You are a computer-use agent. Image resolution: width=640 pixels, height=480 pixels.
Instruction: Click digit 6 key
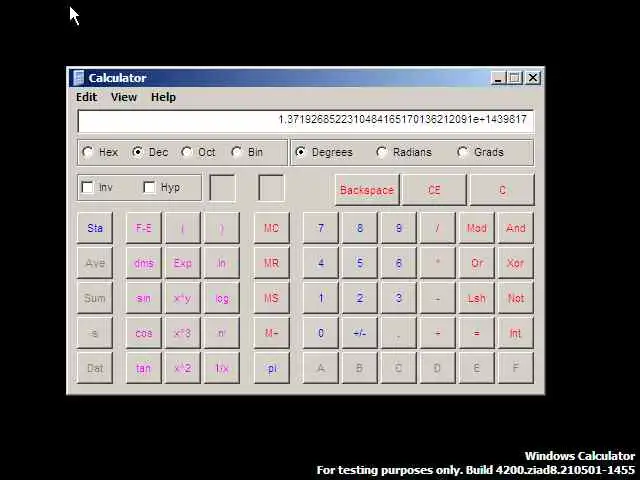click(x=398, y=263)
